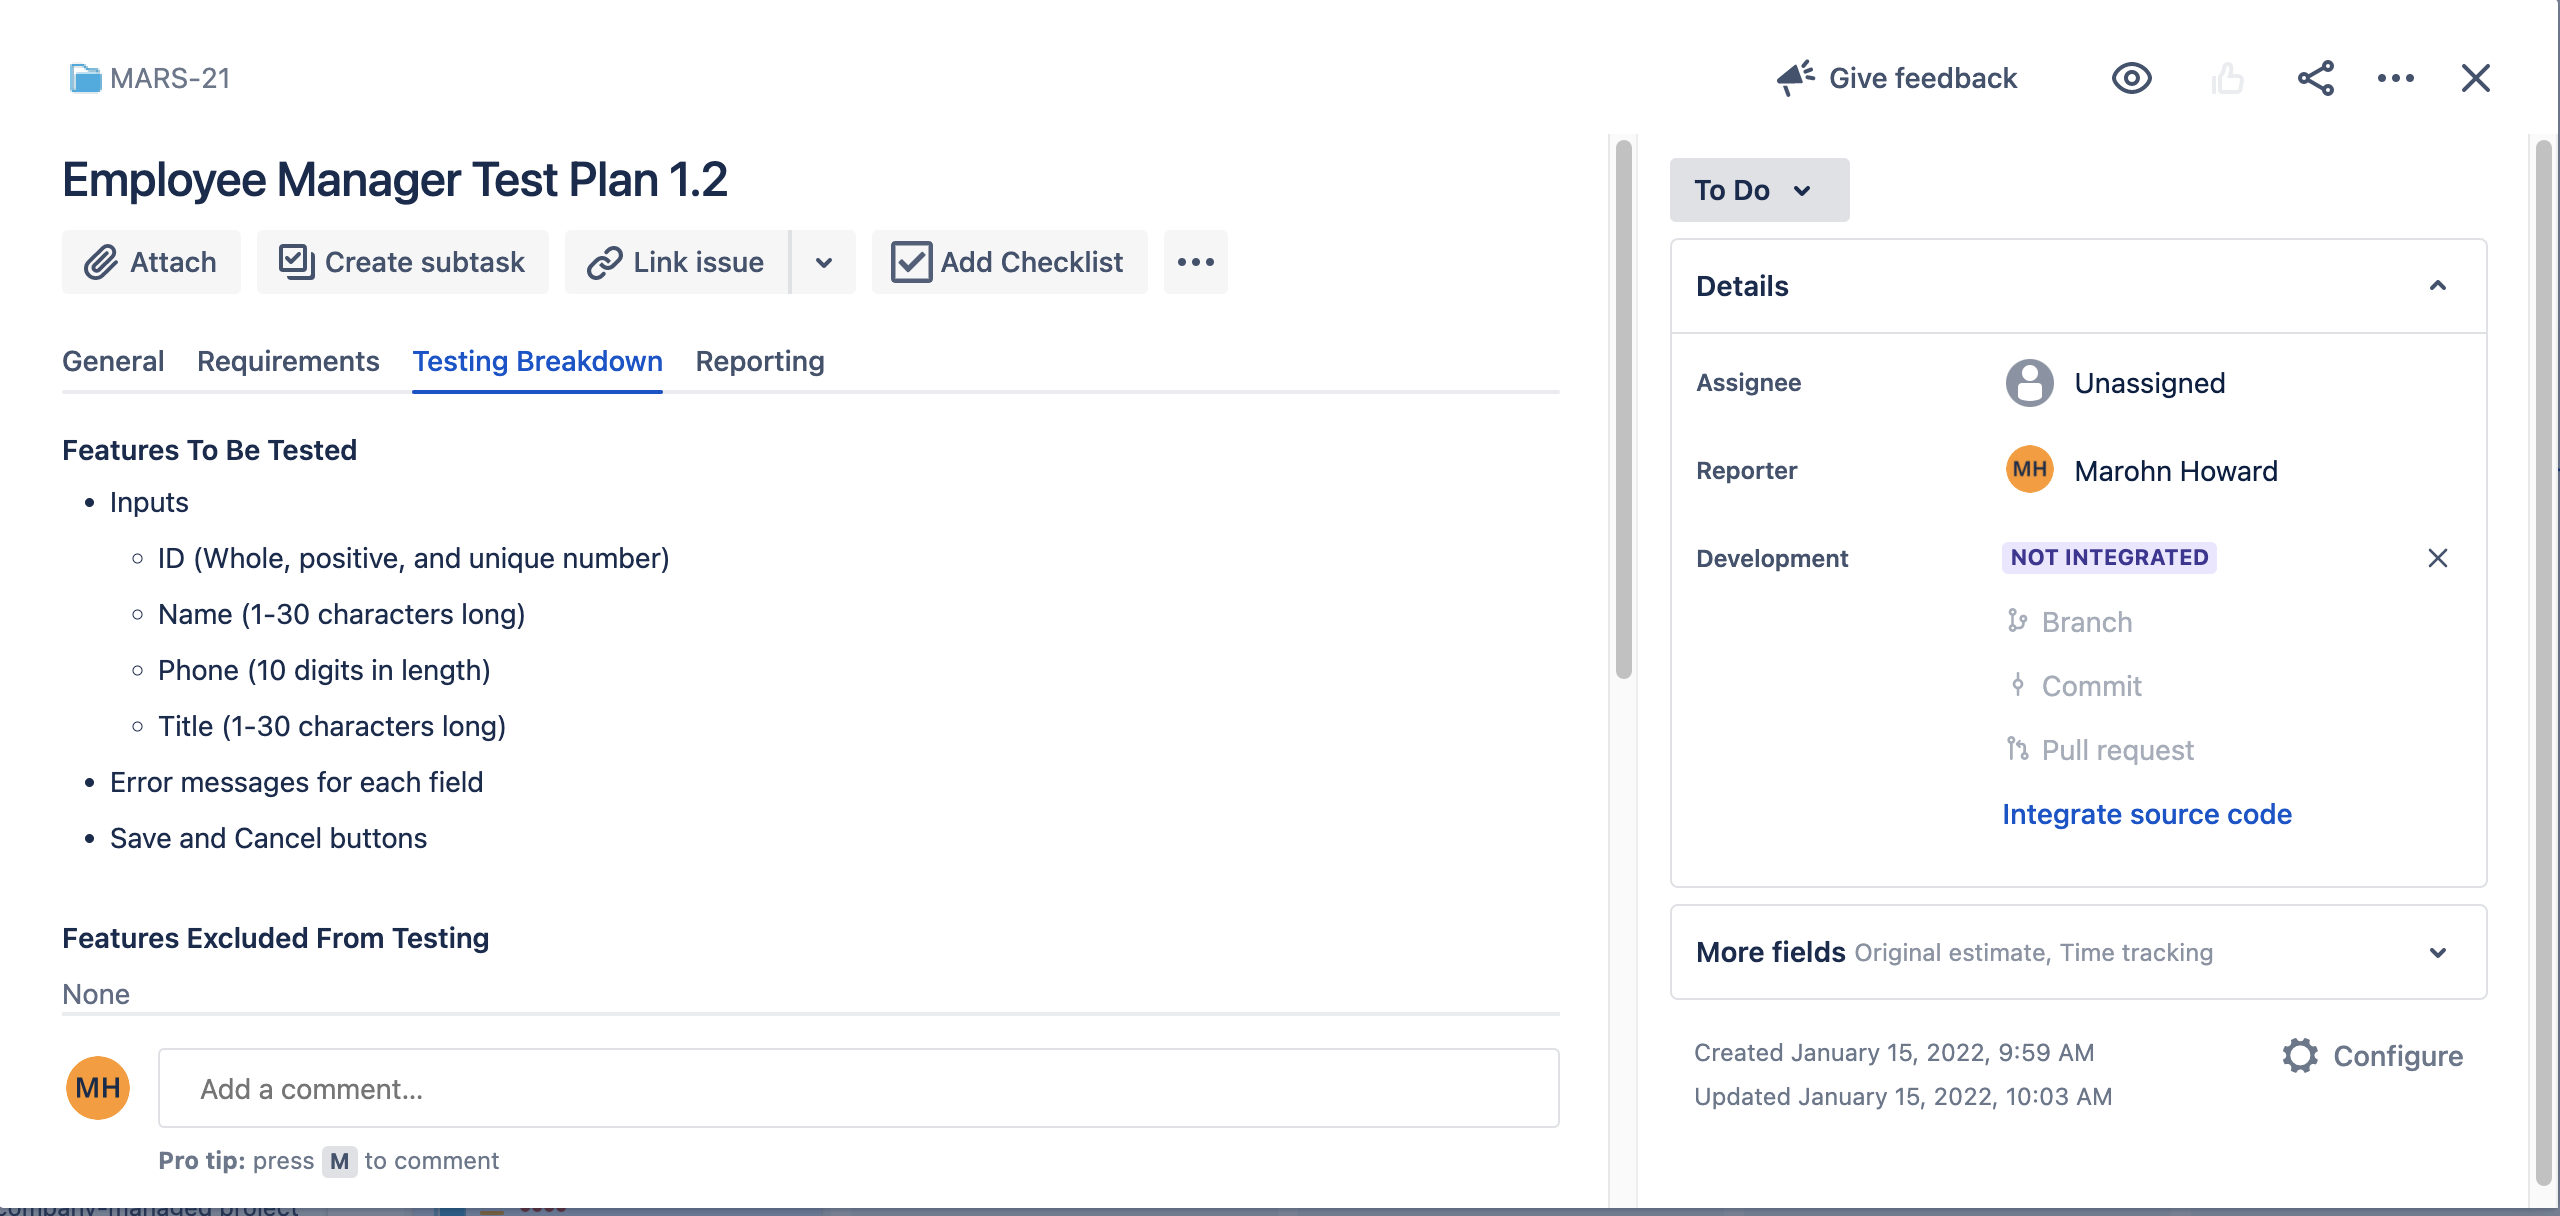Open the more actions ellipsis menu
2560x1216 pixels.
(x=2395, y=78)
